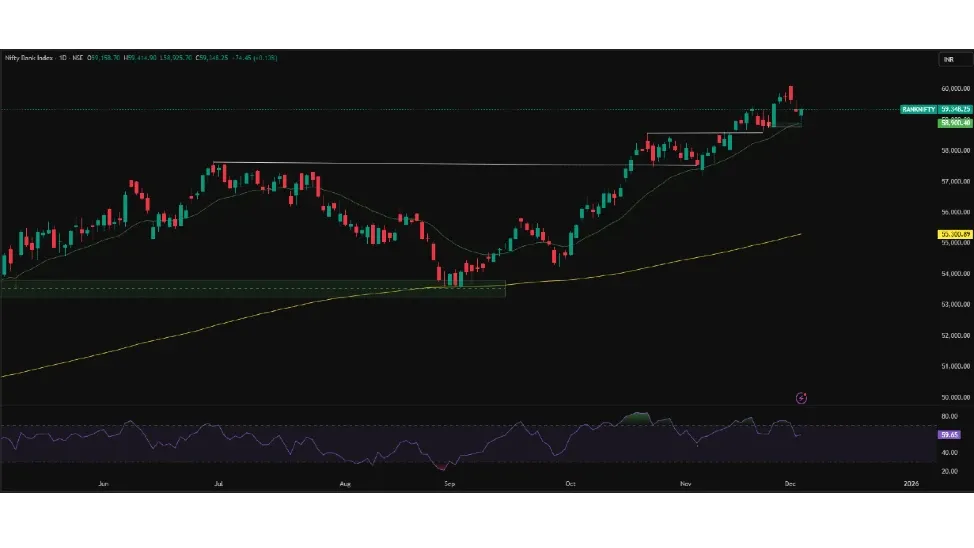Click the Oct label on time axis
Image resolution: width=974 pixels, height=548 pixels.
pos(570,483)
